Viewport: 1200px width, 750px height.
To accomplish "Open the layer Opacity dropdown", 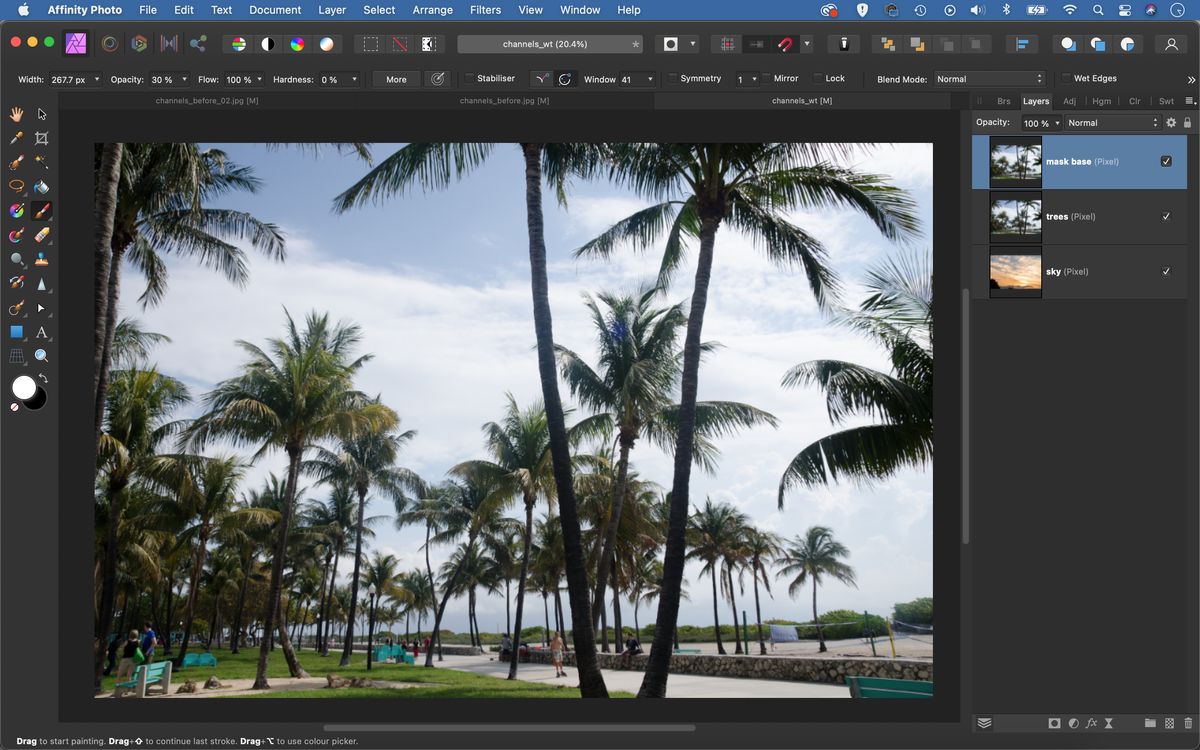I will point(1057,122).
